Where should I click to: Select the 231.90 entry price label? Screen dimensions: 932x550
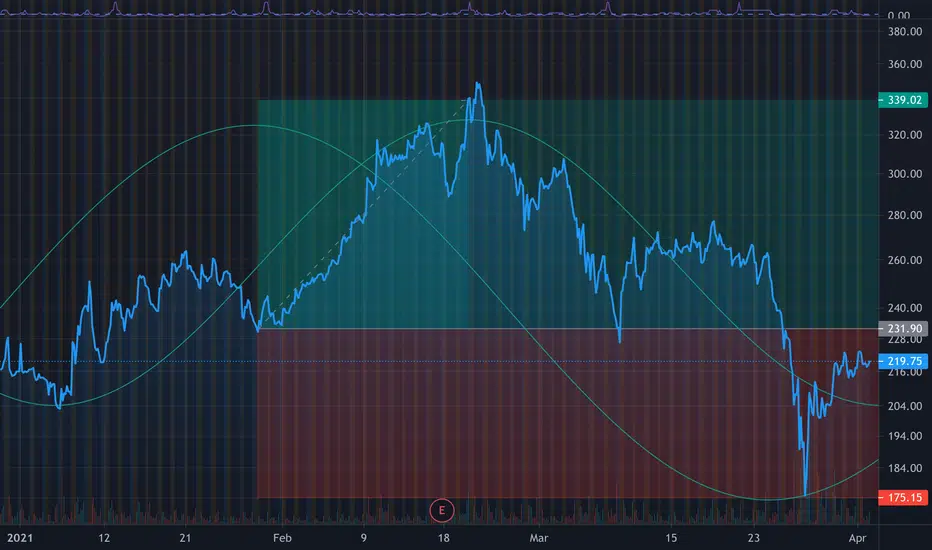[x=903, y=328]
